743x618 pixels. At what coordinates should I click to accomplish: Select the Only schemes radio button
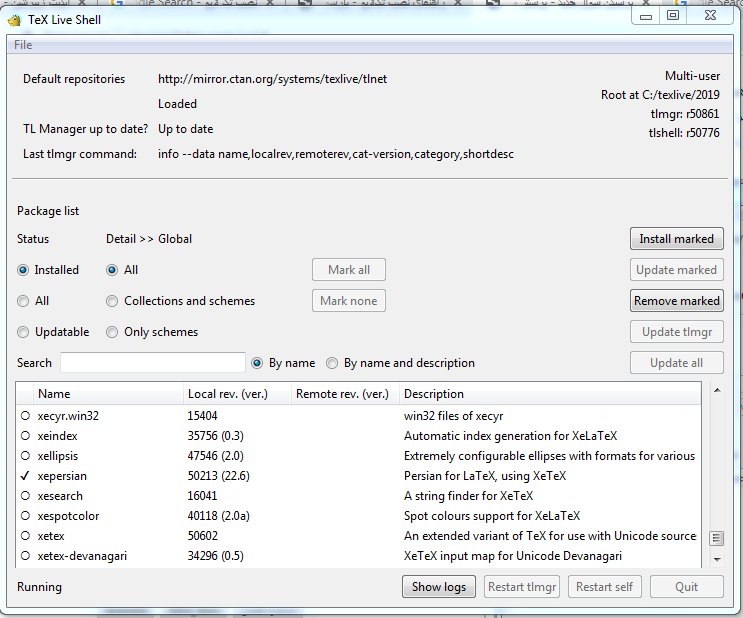(x=113, y=332)
